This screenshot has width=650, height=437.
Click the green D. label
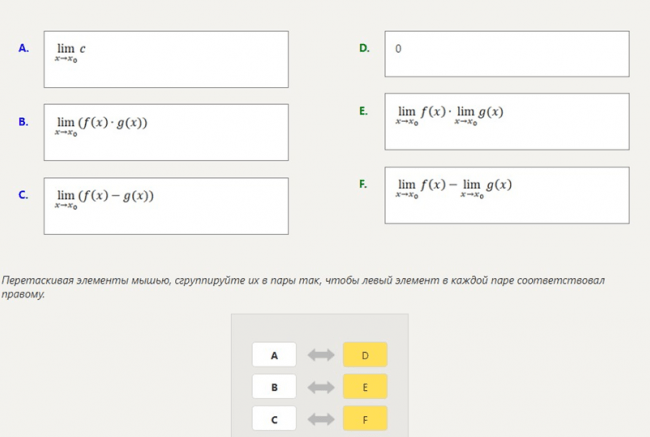(x=364, y=48)
